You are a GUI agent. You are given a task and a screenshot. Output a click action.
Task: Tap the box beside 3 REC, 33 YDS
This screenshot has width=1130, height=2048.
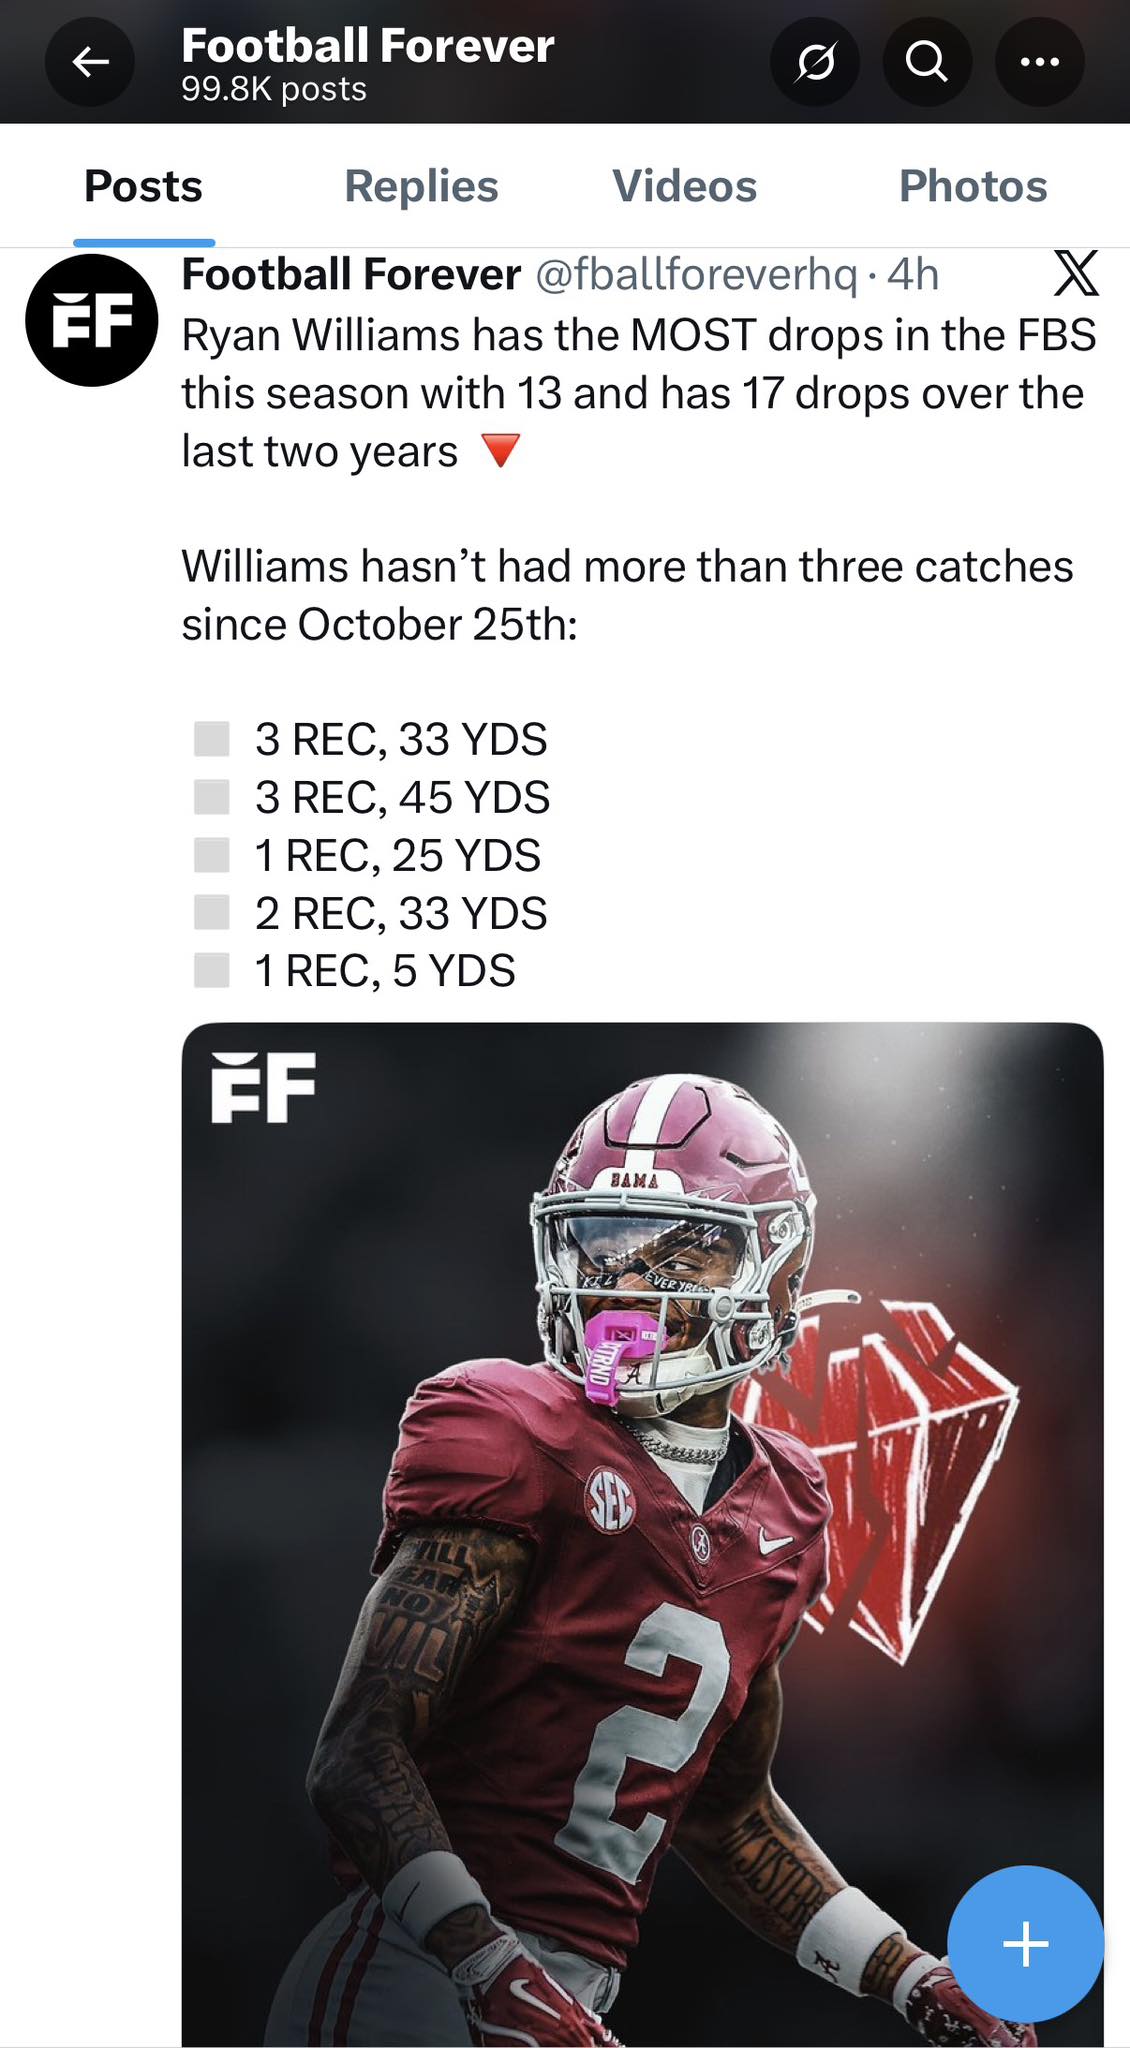(211, 739)
